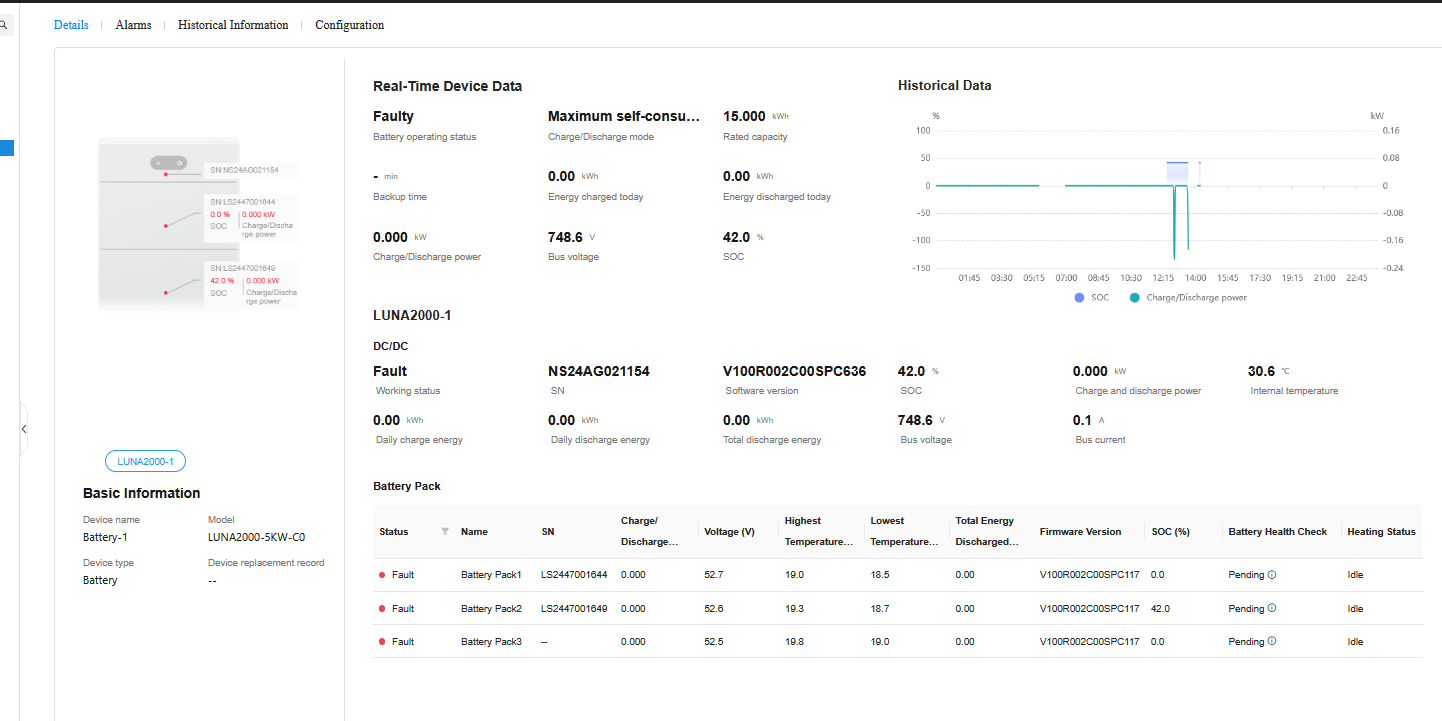Click info icon beside Battery Pack2 Pending

[1272, 608]
